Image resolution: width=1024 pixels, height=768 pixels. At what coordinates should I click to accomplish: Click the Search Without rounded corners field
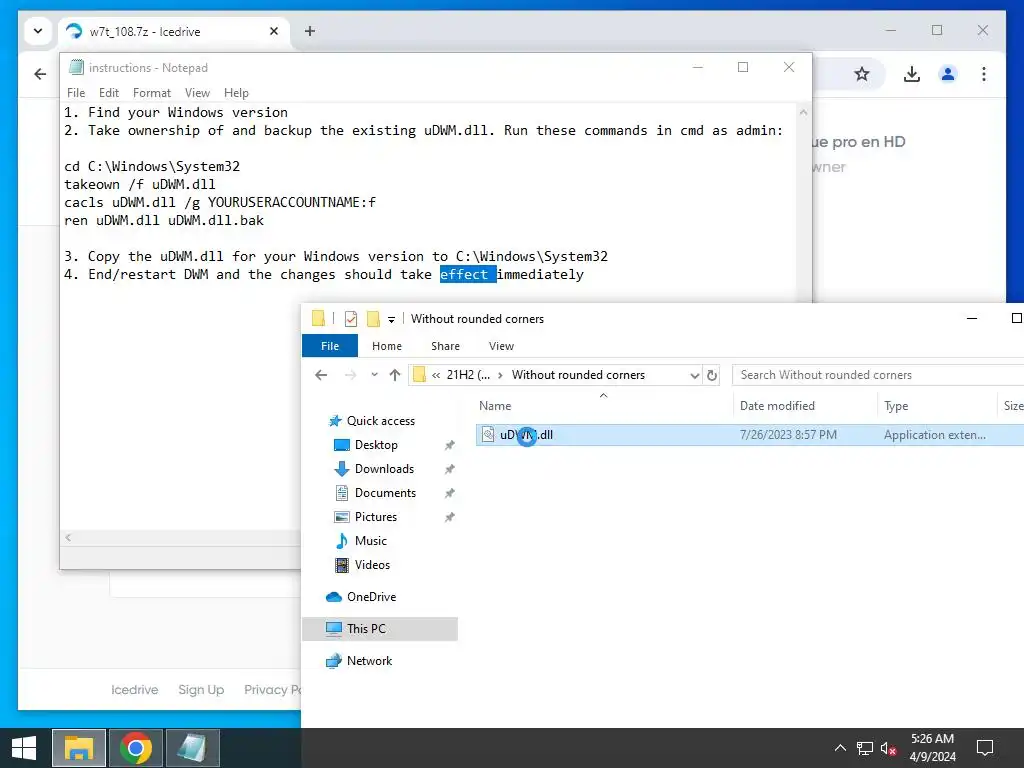(x=878, y=375)
